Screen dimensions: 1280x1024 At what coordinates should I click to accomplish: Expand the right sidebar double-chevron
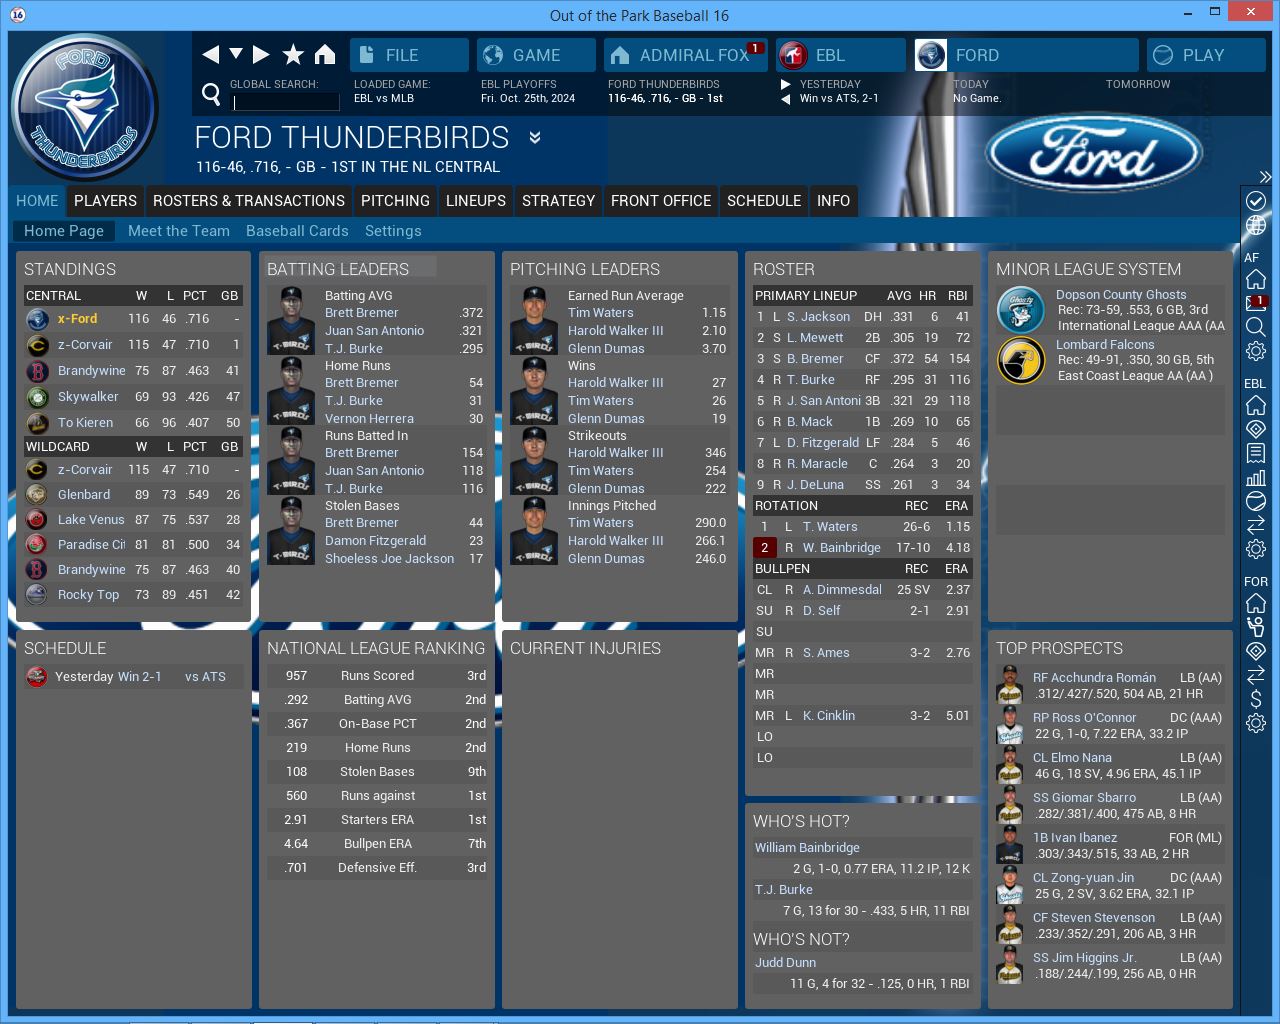tap(1265, 177)
